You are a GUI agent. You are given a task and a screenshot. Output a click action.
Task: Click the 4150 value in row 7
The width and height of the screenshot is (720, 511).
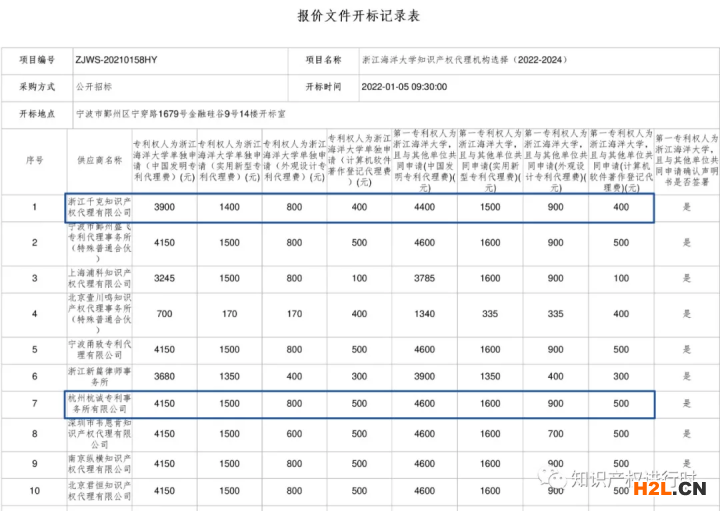tap(164, 404)
